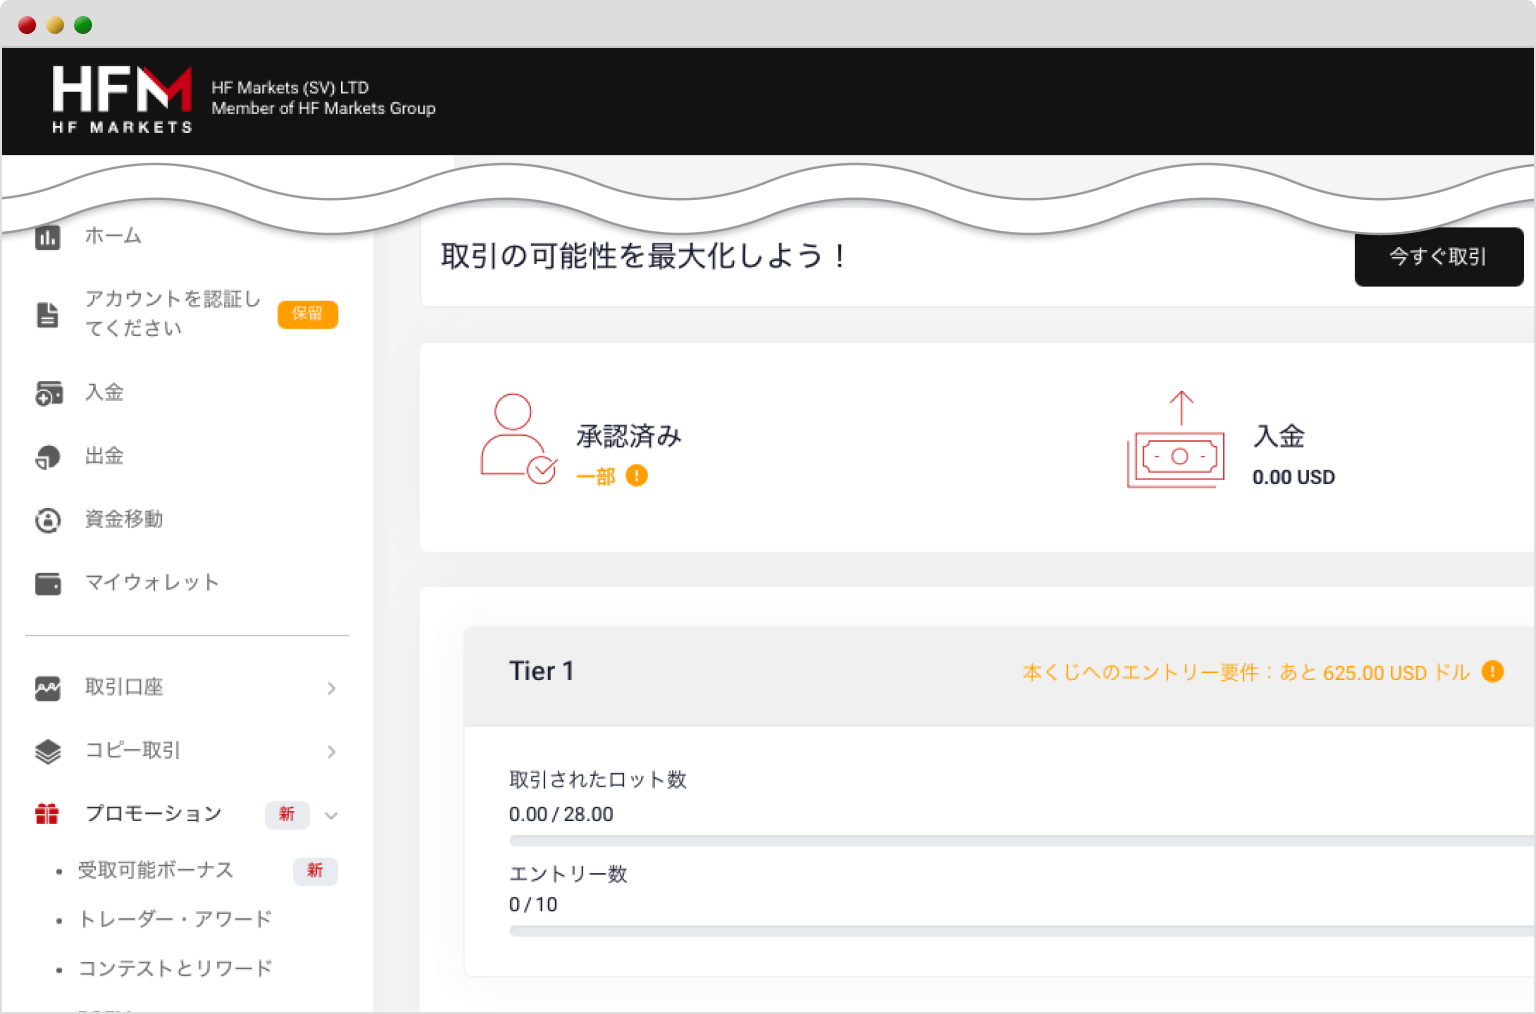The height and width of the screenshot is (1014, 1536).
Task: Open 入金 via the deposit icon
Action: tap(47, 392)
